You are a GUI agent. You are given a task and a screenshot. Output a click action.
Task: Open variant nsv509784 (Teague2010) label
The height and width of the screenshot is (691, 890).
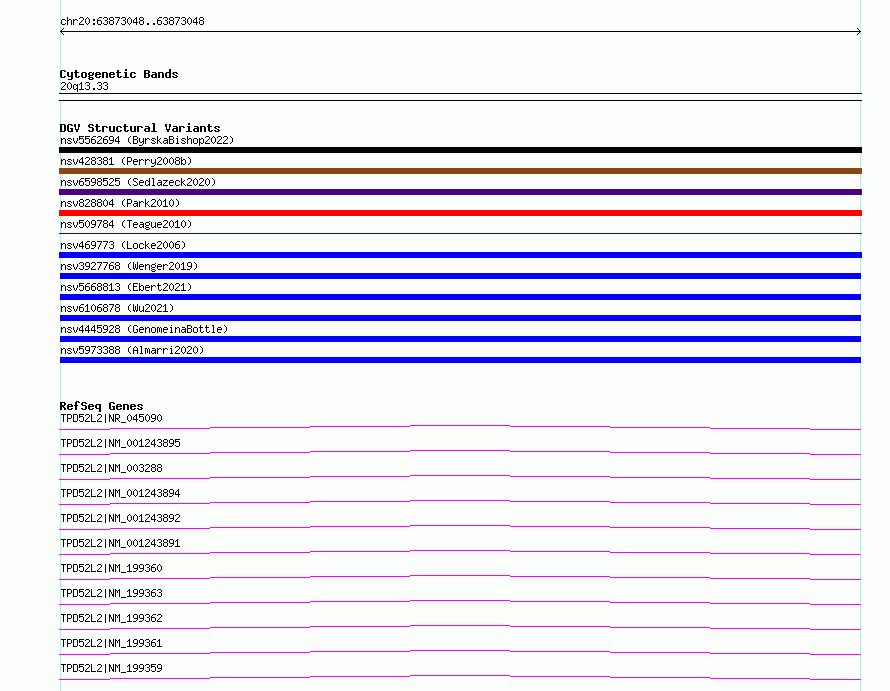coord(126,224)
